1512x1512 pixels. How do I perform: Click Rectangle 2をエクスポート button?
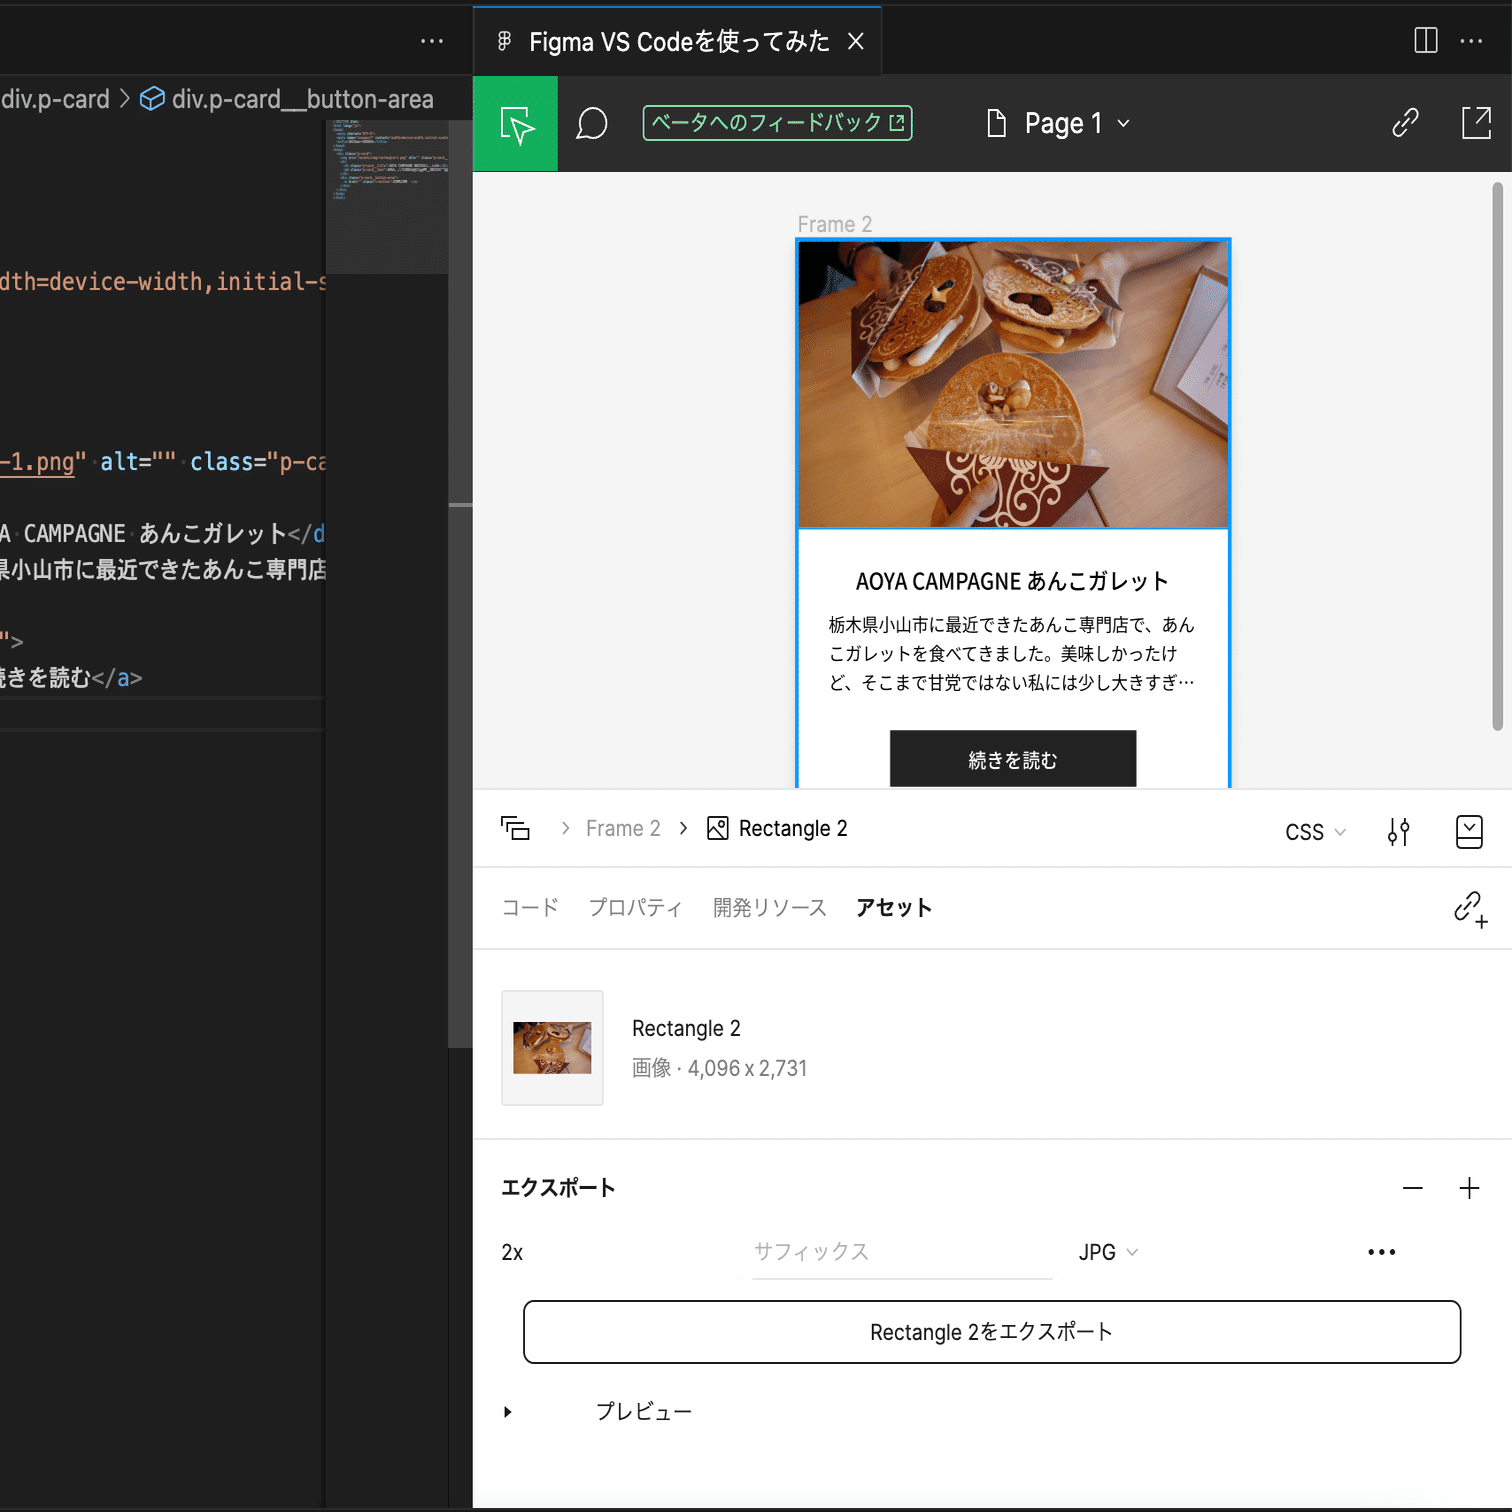coord(992,1332)
